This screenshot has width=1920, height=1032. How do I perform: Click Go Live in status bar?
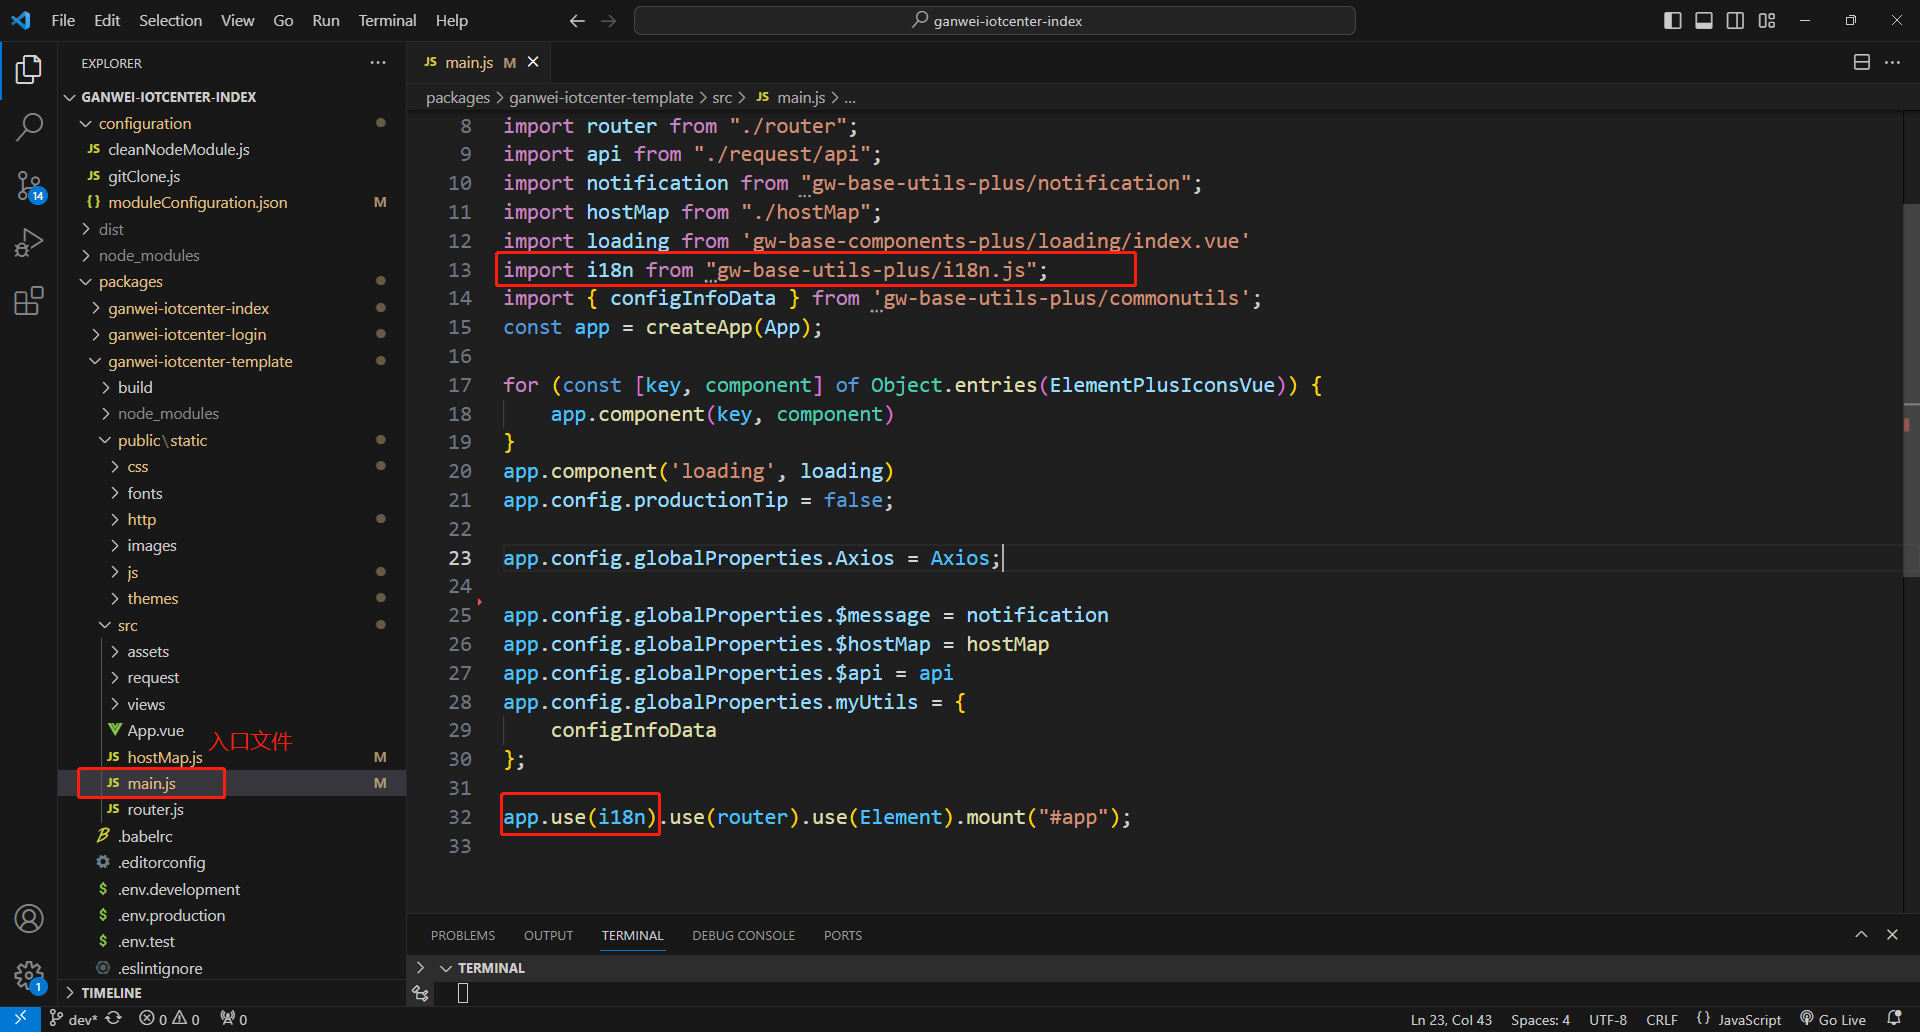pos(1833,1019)
